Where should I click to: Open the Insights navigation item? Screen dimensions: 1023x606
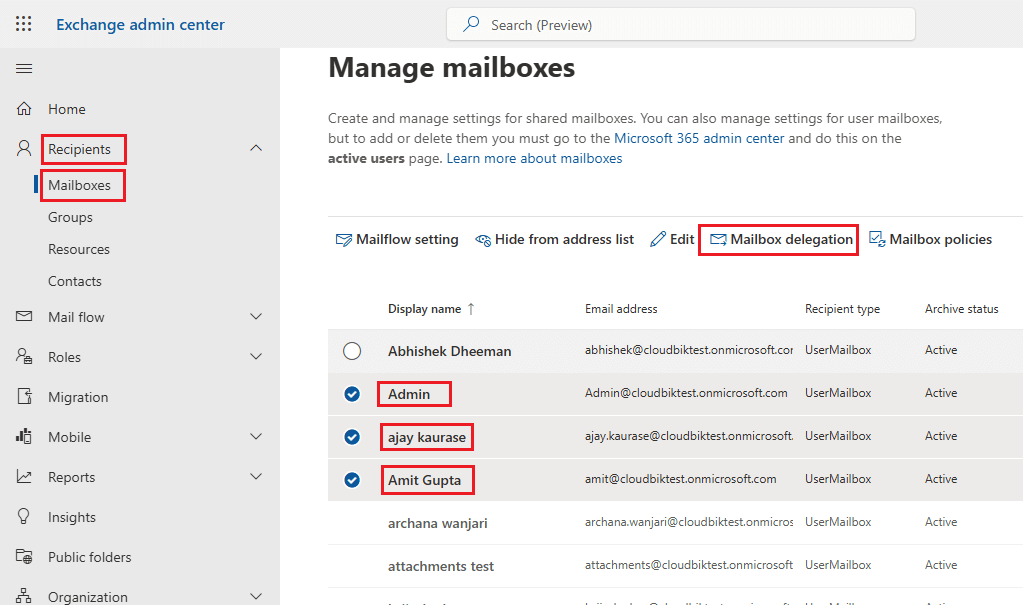(x=72, y=517)
